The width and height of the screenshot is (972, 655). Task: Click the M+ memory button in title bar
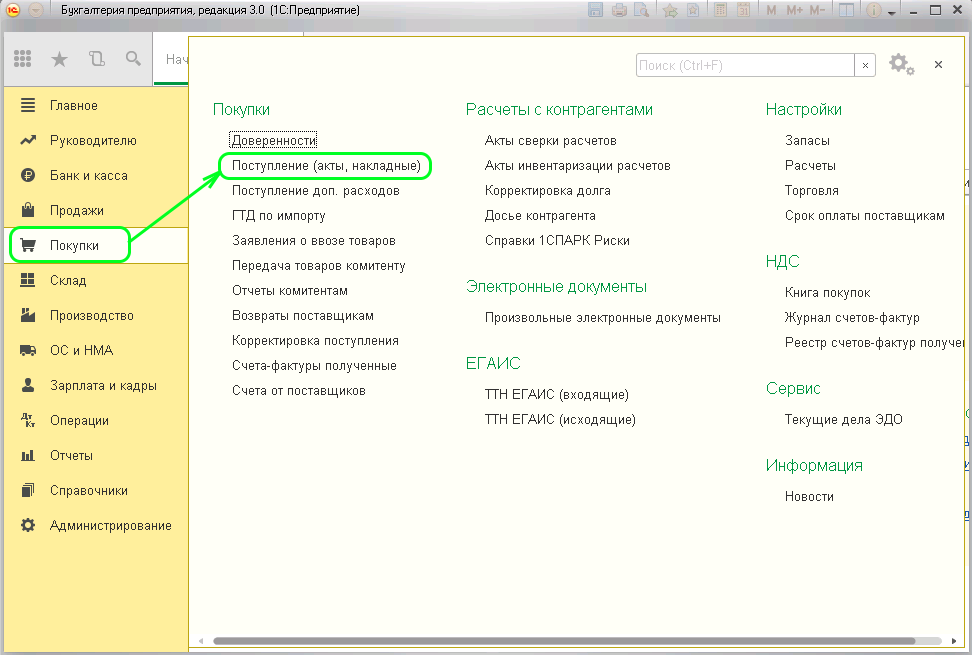coord(794,10)
